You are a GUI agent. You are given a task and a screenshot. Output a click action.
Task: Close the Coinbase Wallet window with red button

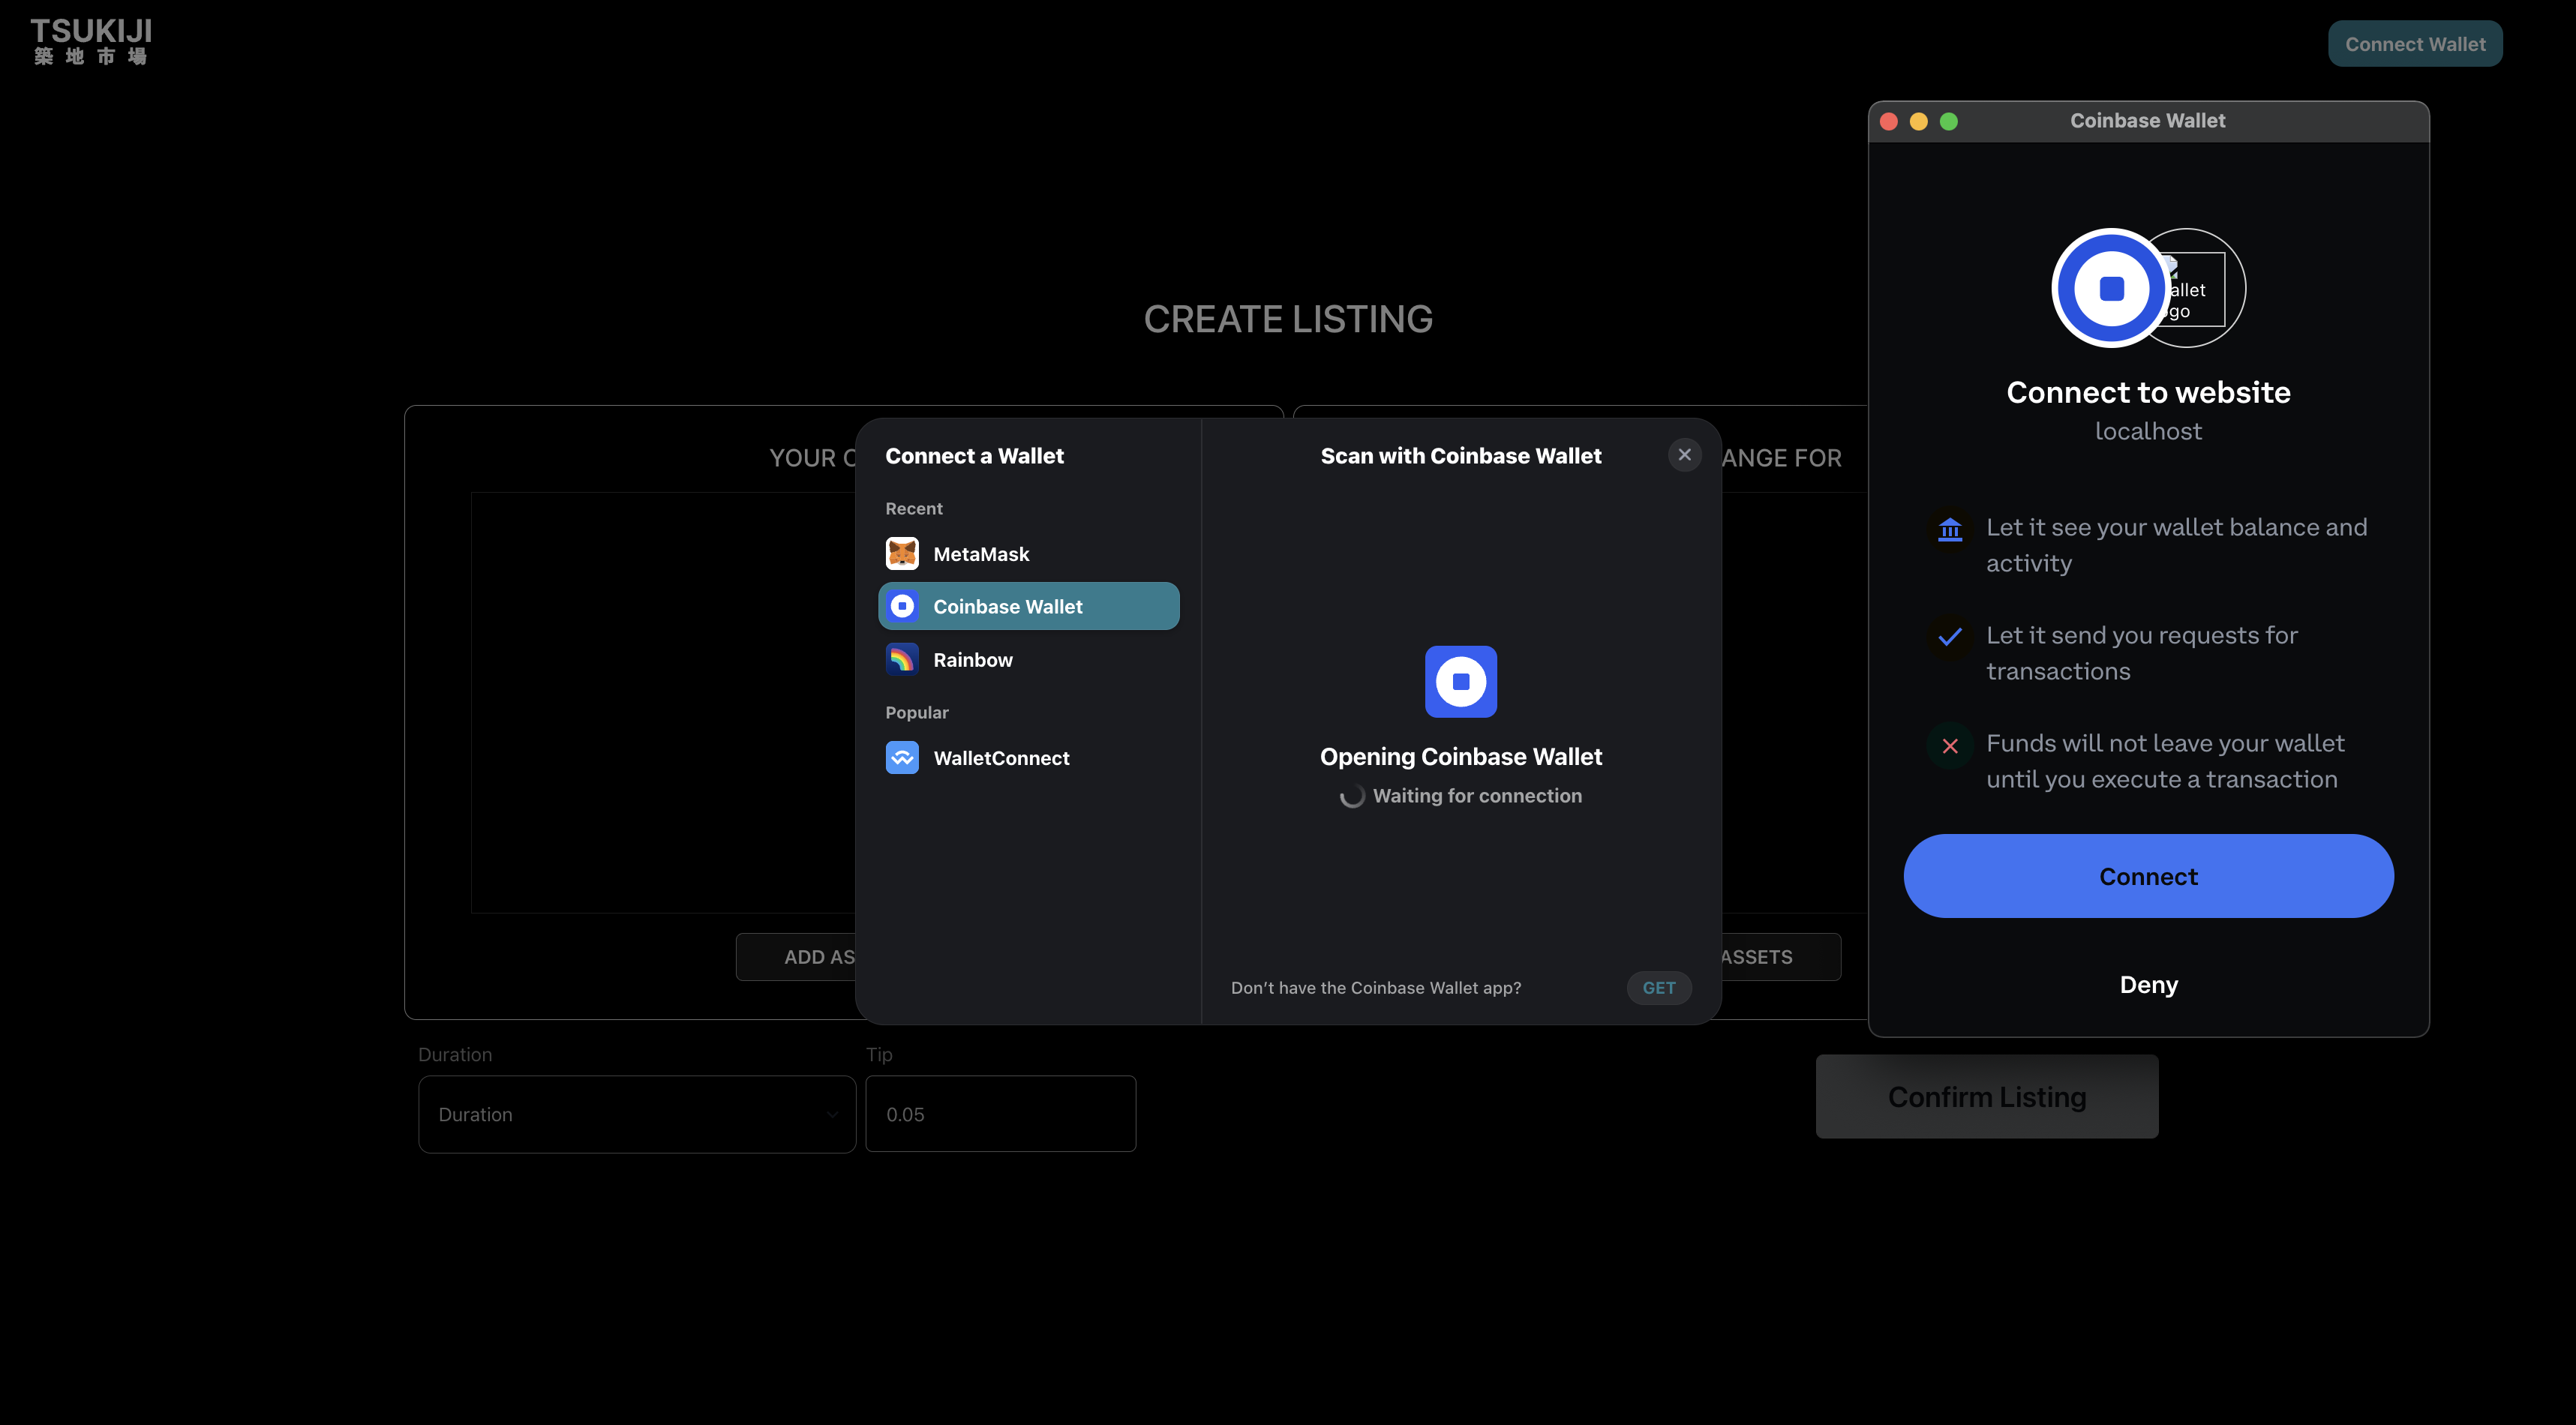point(1888,121)
